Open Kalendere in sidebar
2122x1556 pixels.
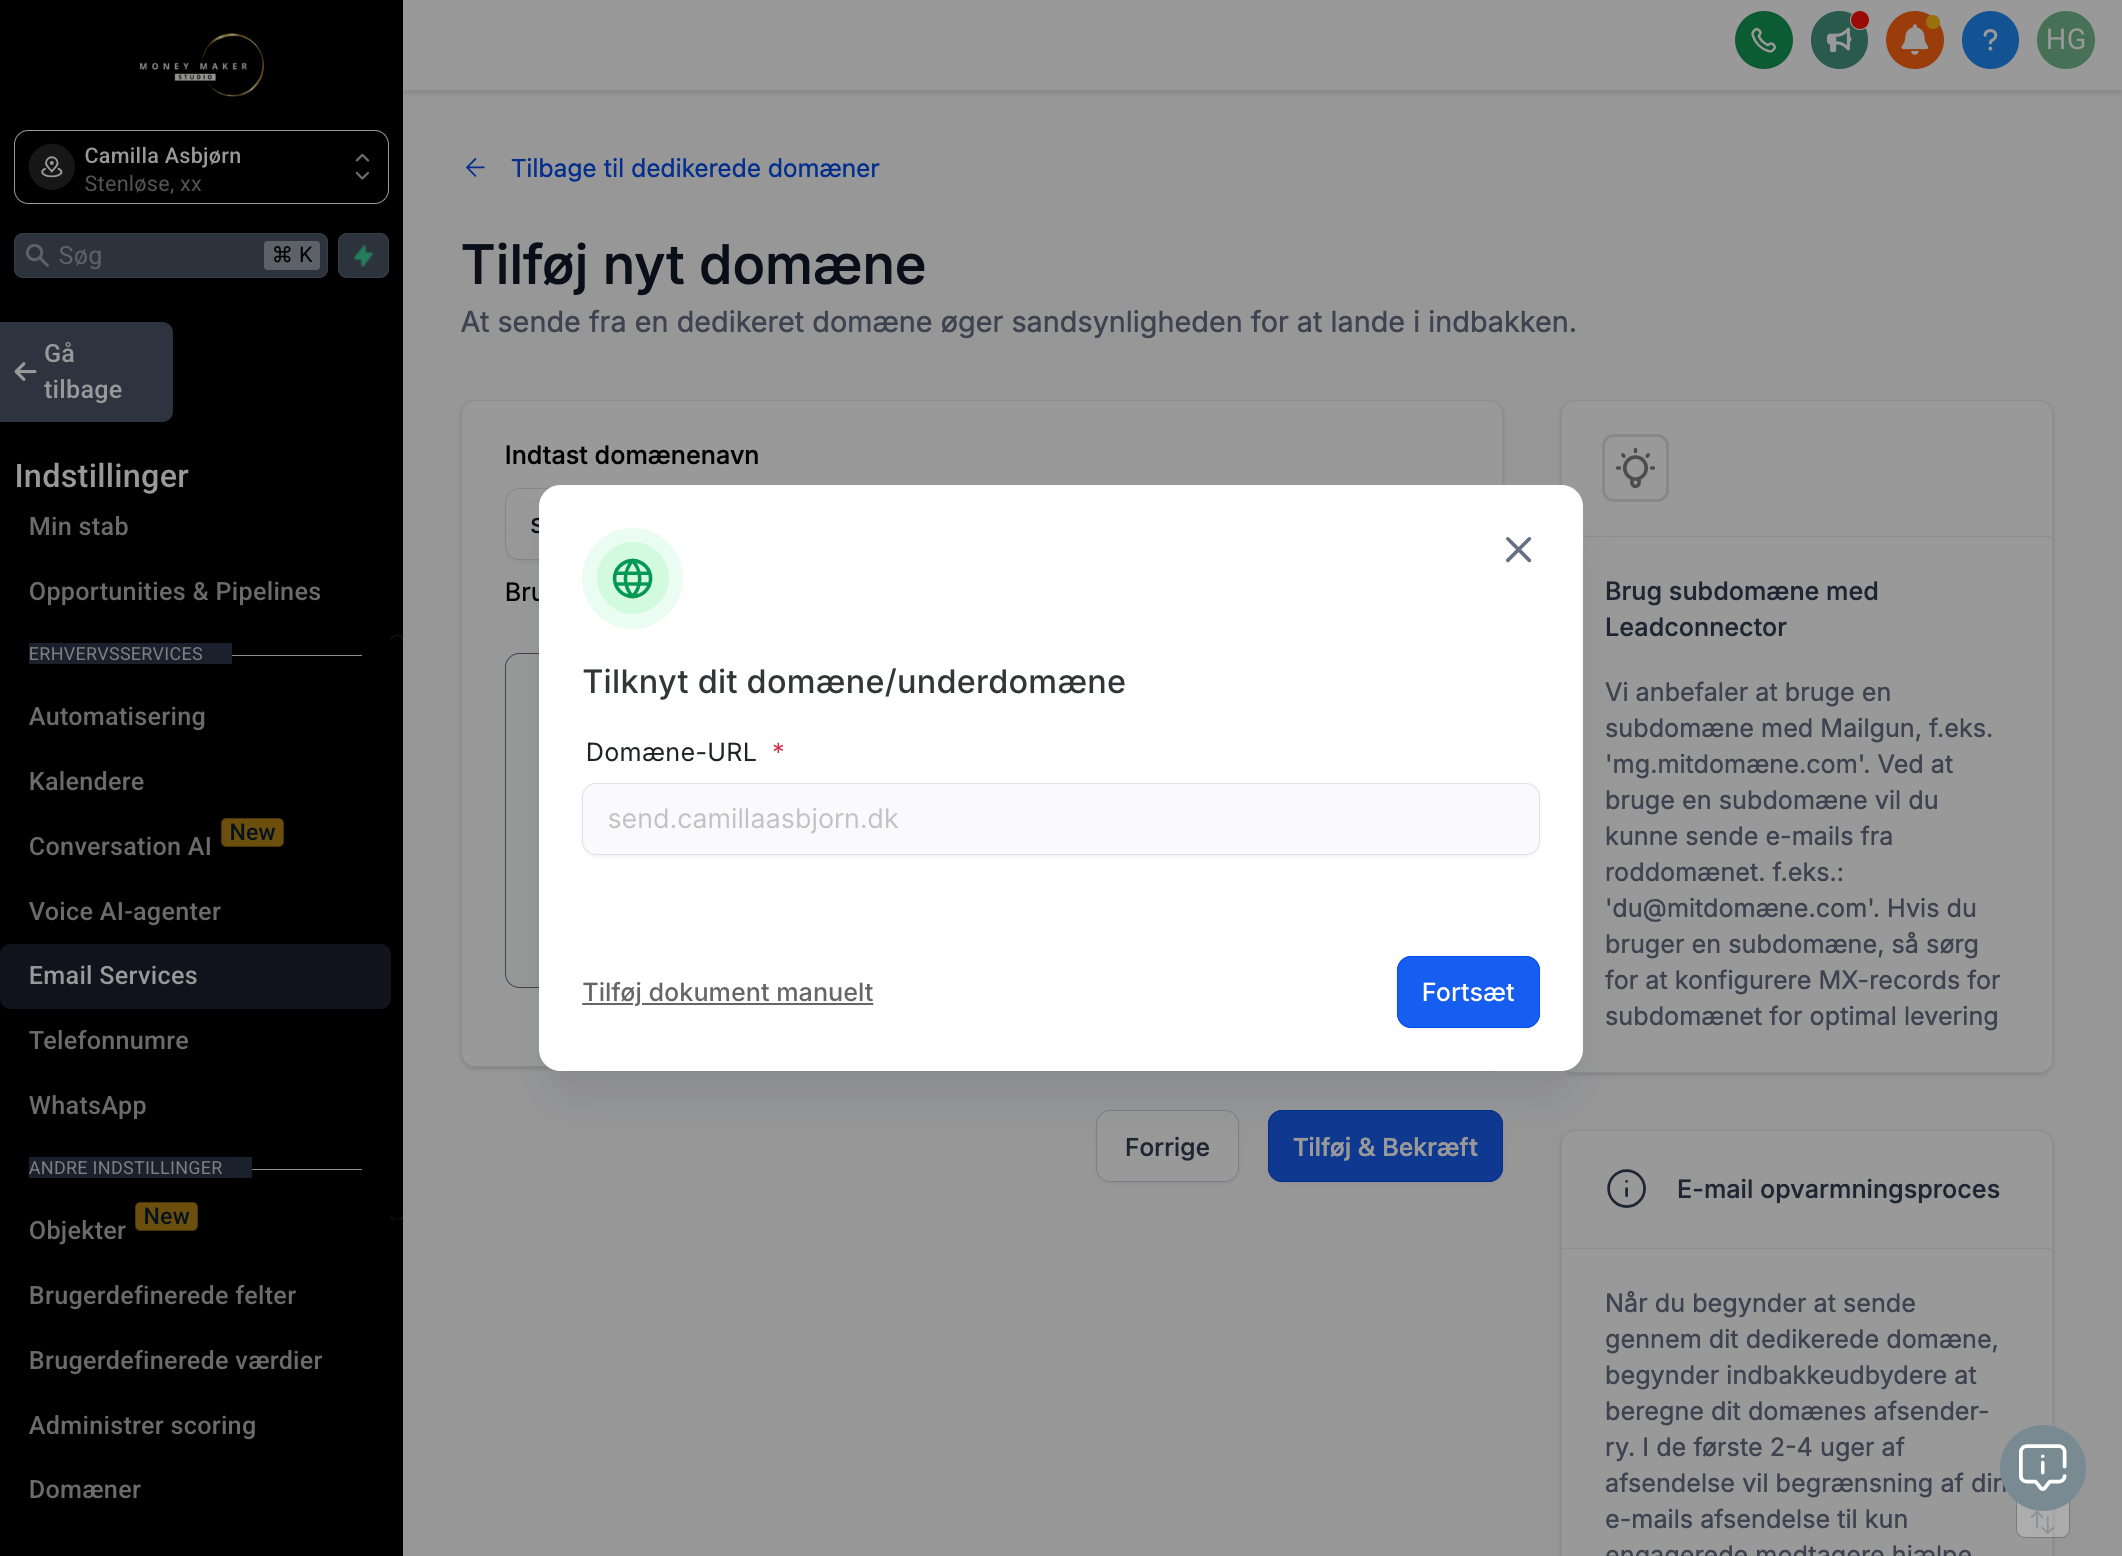(87, 781)
